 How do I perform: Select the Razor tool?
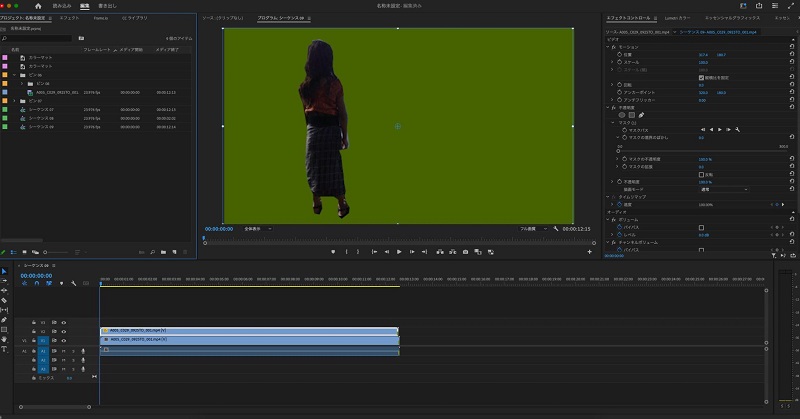tap(4, 300)
